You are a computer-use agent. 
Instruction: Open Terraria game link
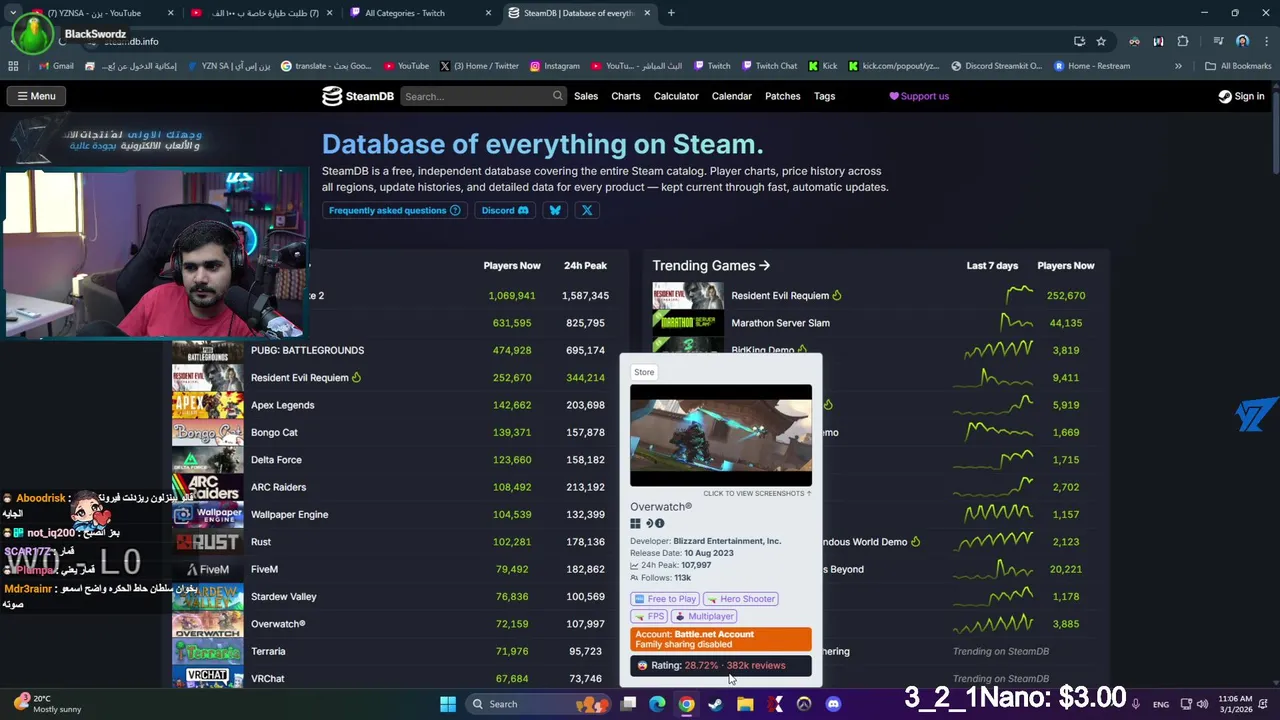[268, 651]
